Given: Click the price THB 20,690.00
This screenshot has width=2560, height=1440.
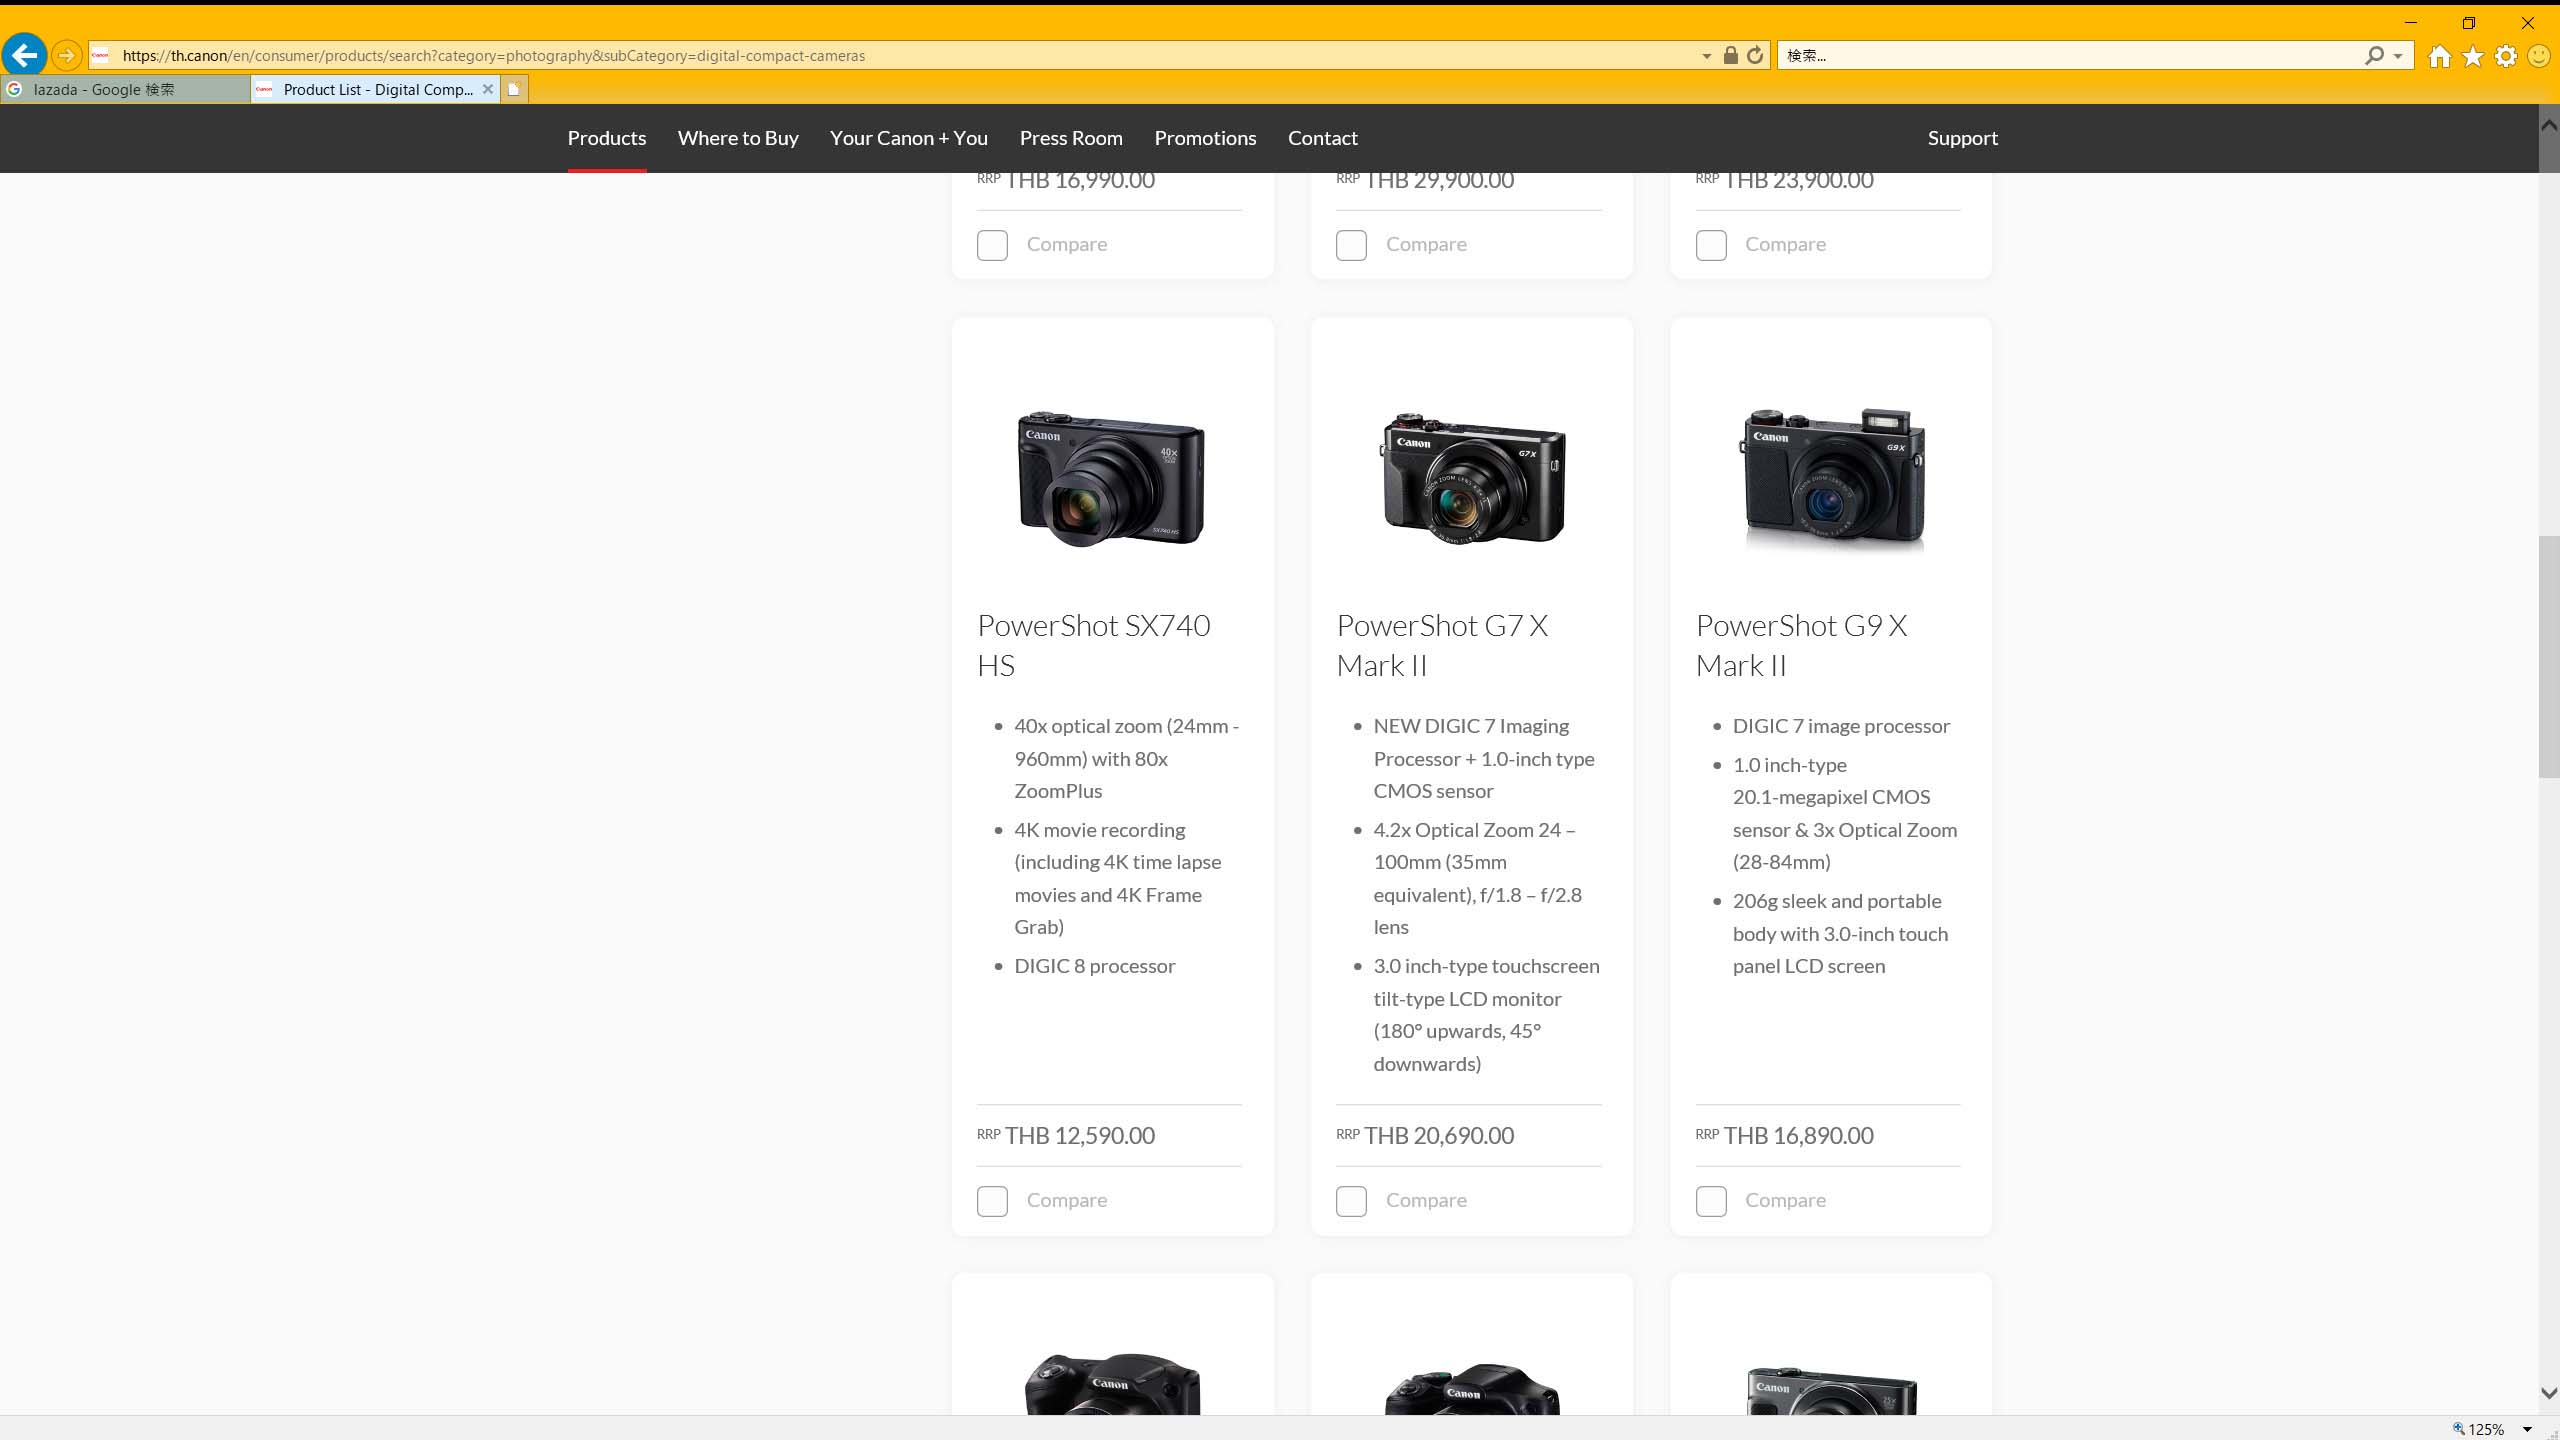Looking at the screenshot, I should (x=1438, y=1135).
